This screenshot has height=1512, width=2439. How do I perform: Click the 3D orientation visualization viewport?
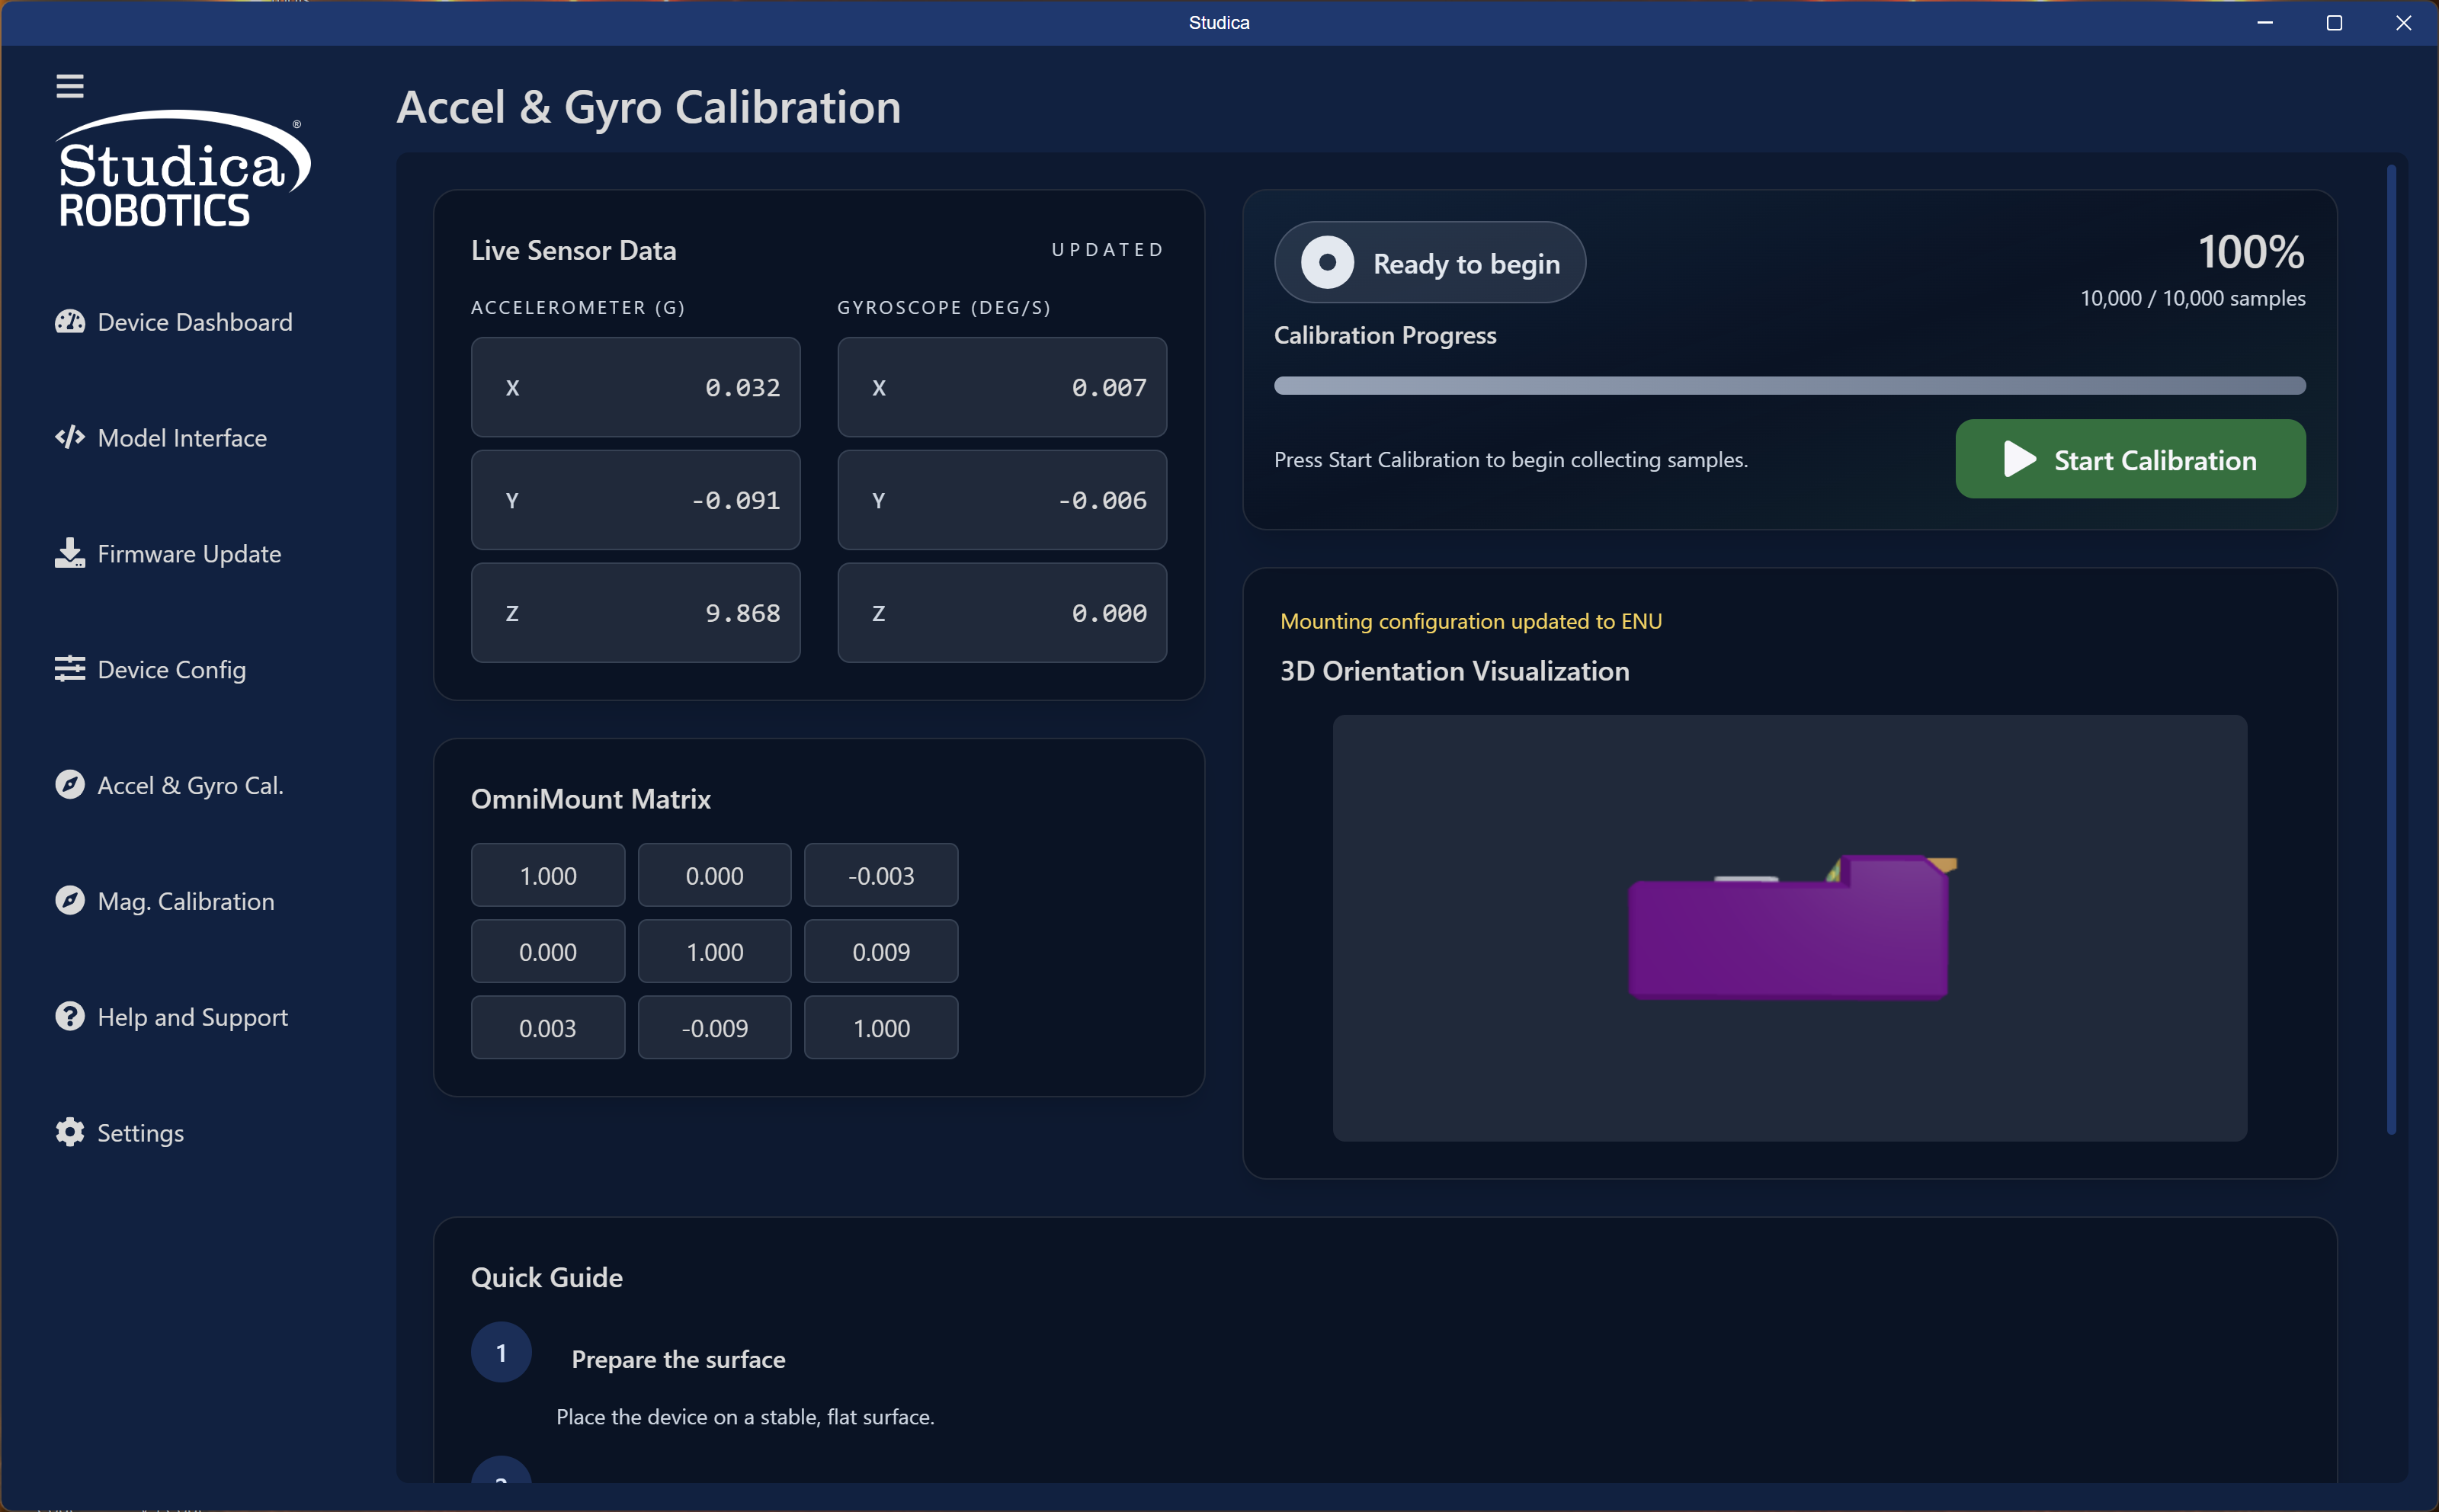tap(1789, 927)
